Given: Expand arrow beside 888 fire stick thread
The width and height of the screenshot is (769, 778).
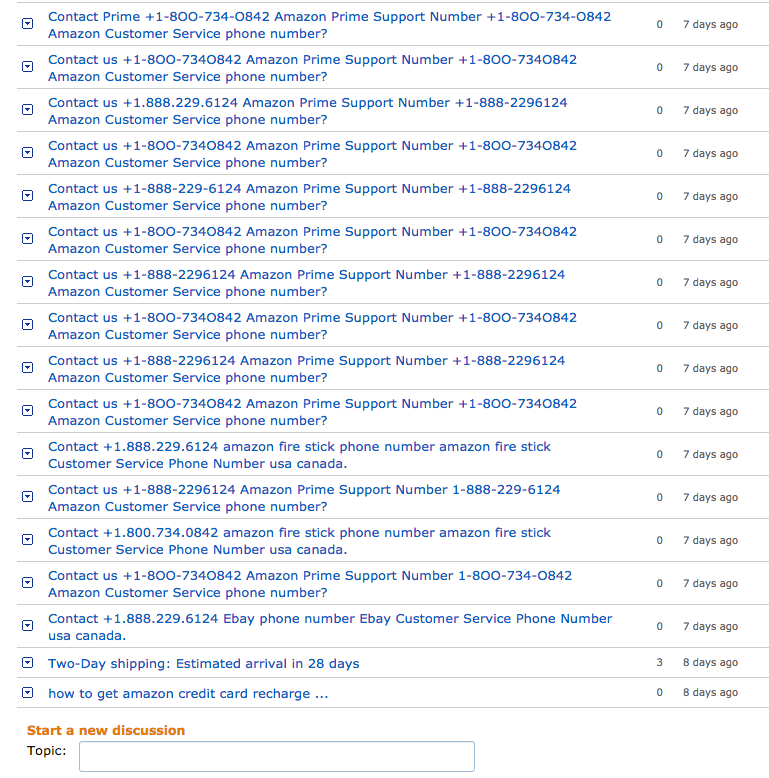Looking at the screenshot, I should 28,453.
